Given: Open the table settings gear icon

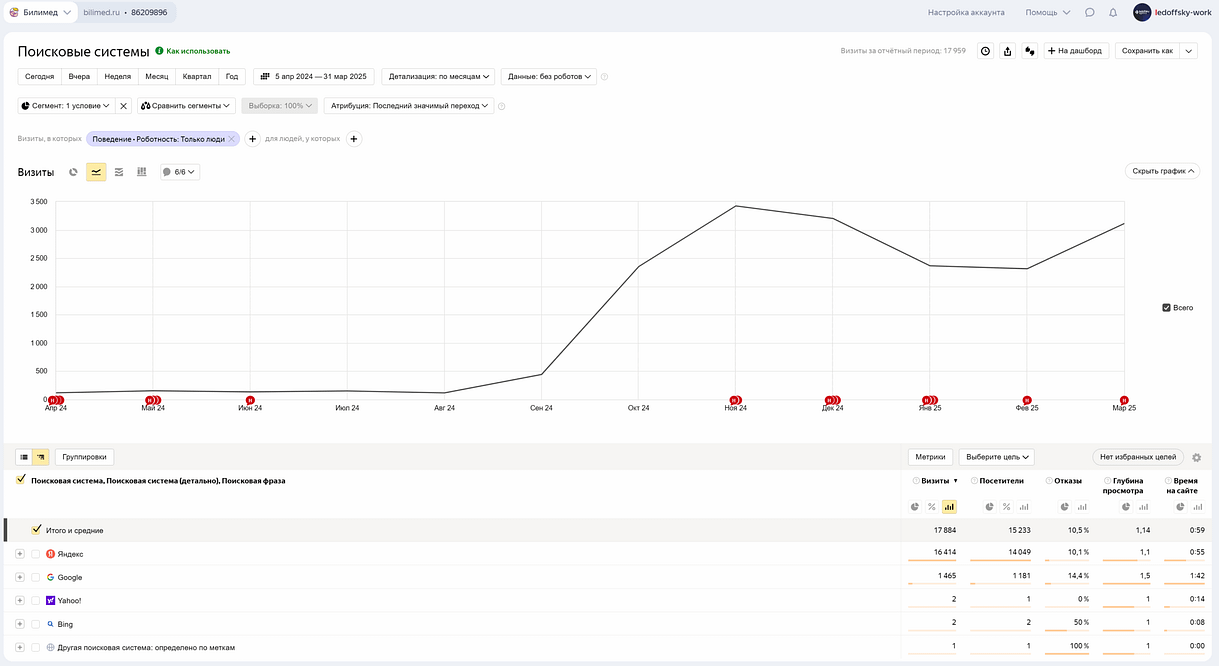Looking at the screenshot, I should click(x=1196, y=457).
